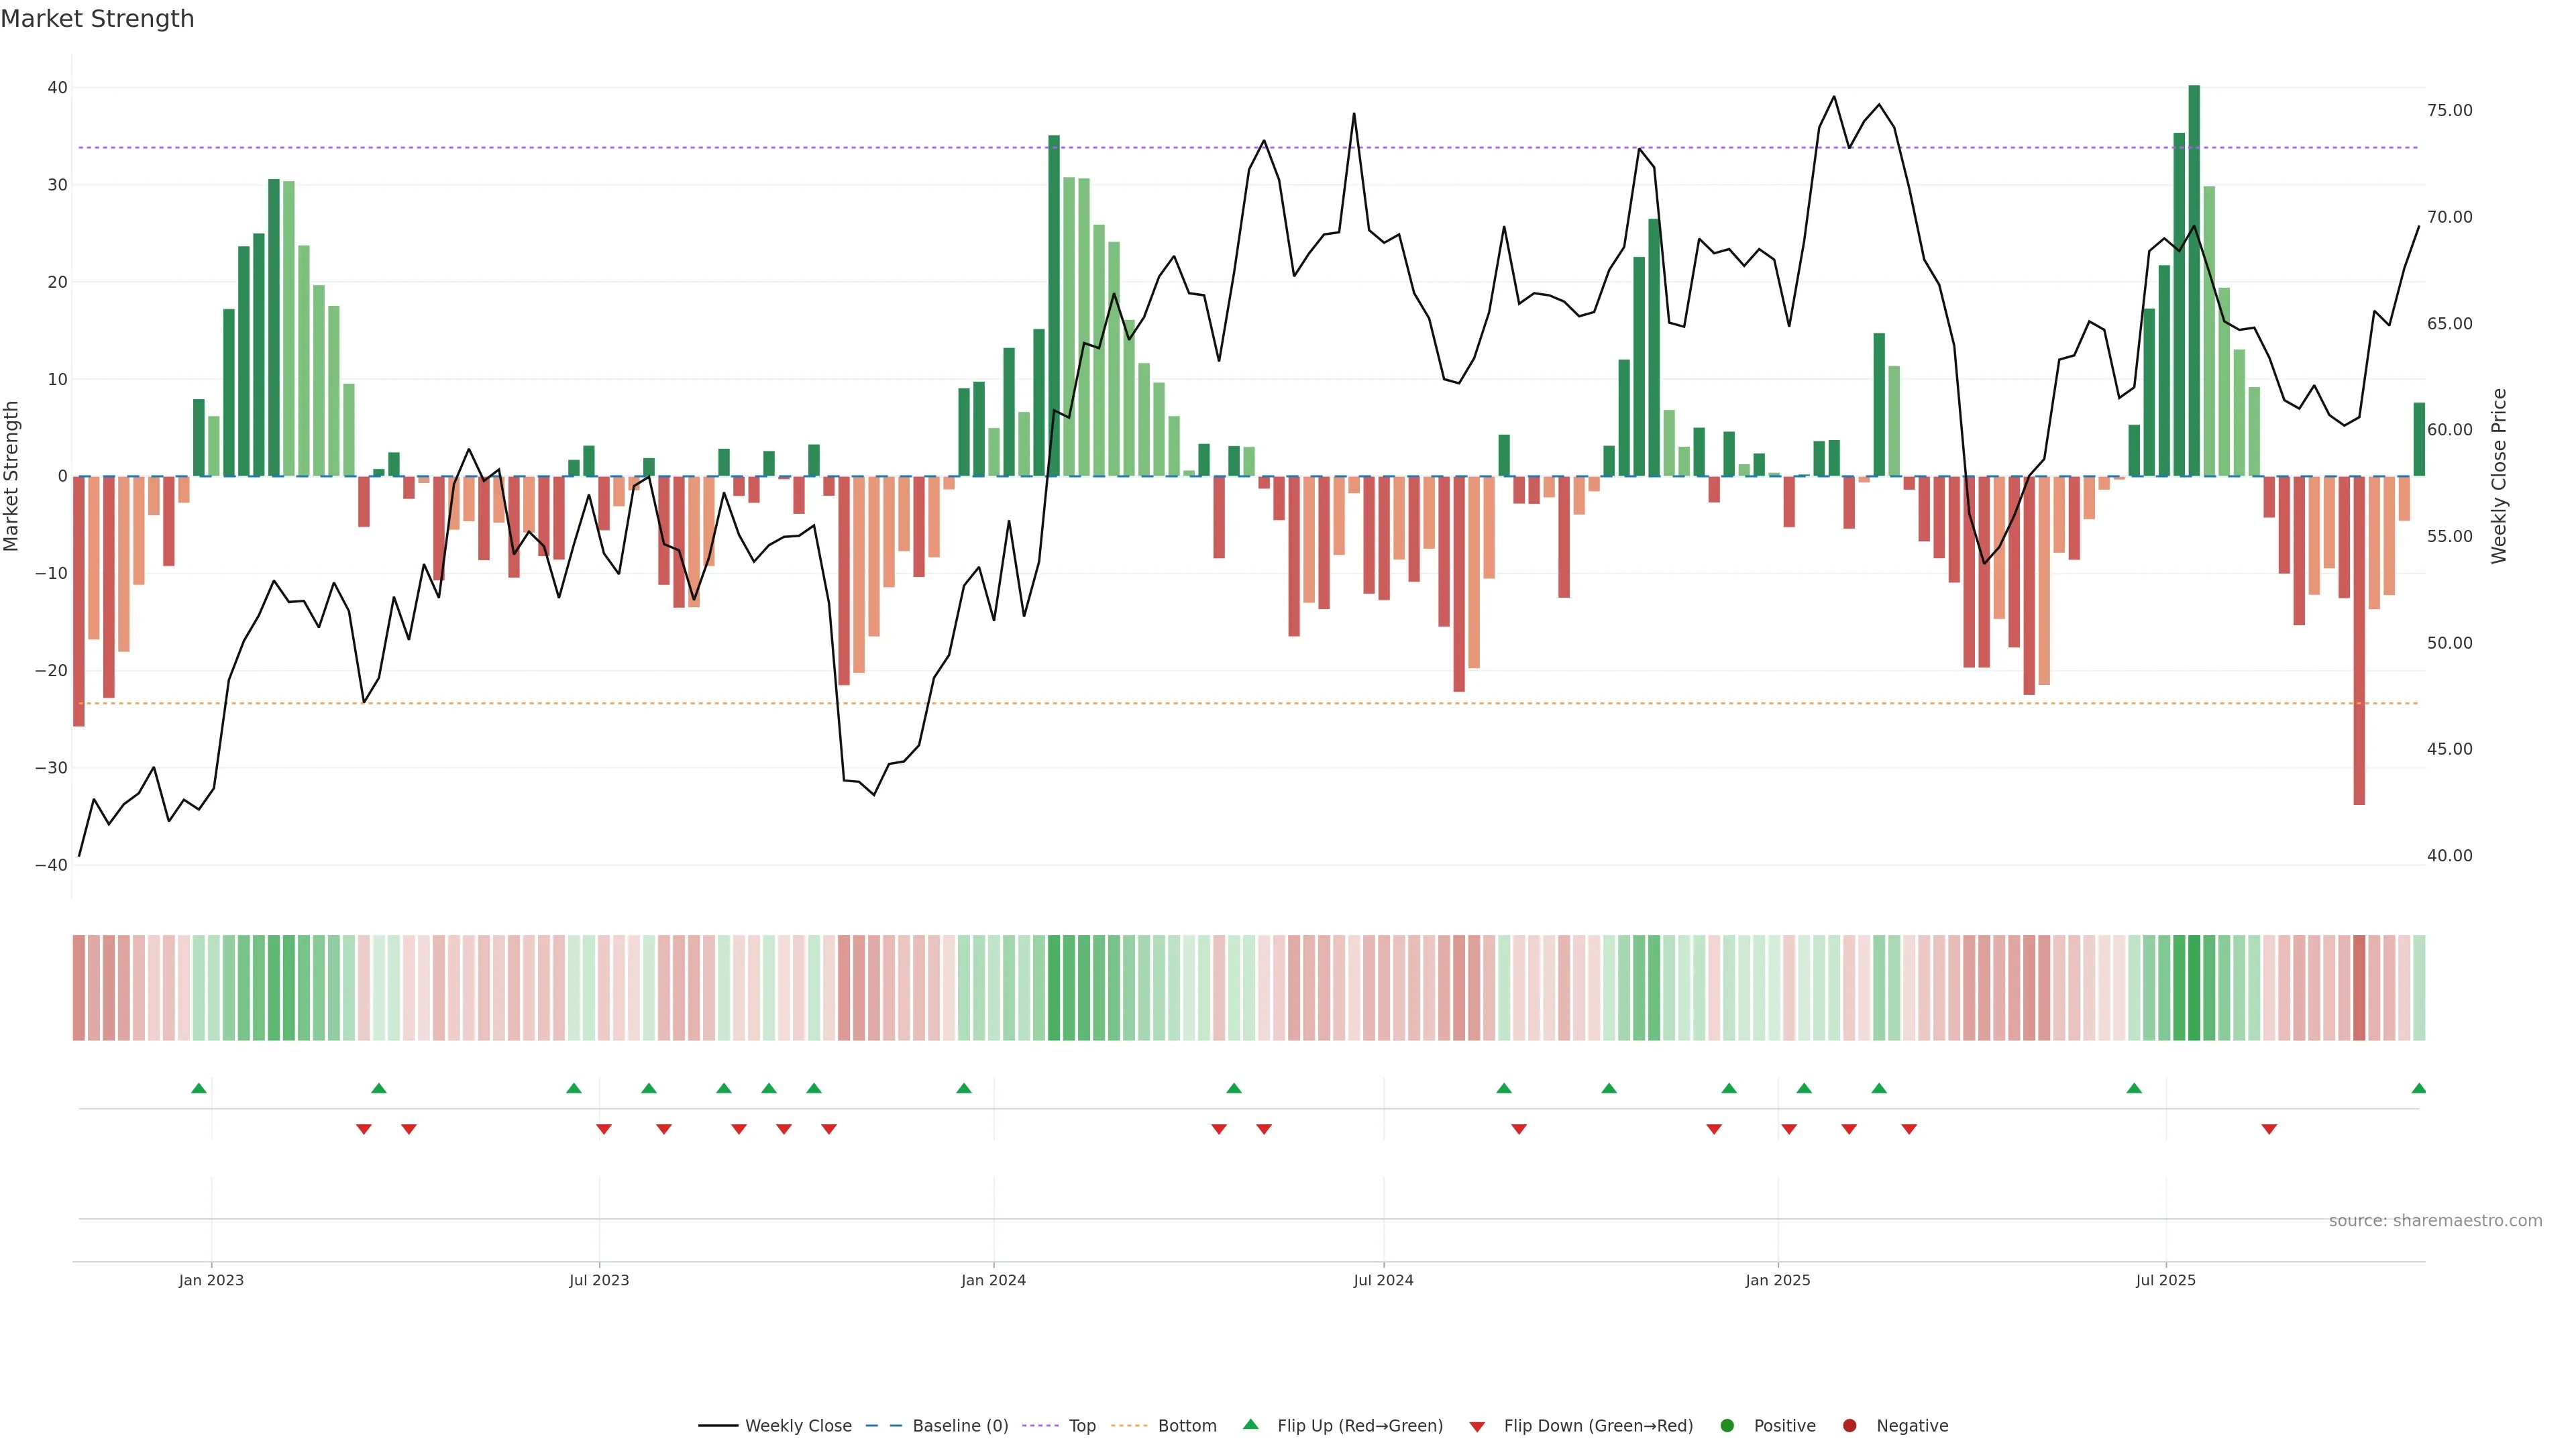Click the last red flip-down triangle marker
This screenshot has width=2576, height=1449.
click(2269, 1129)
